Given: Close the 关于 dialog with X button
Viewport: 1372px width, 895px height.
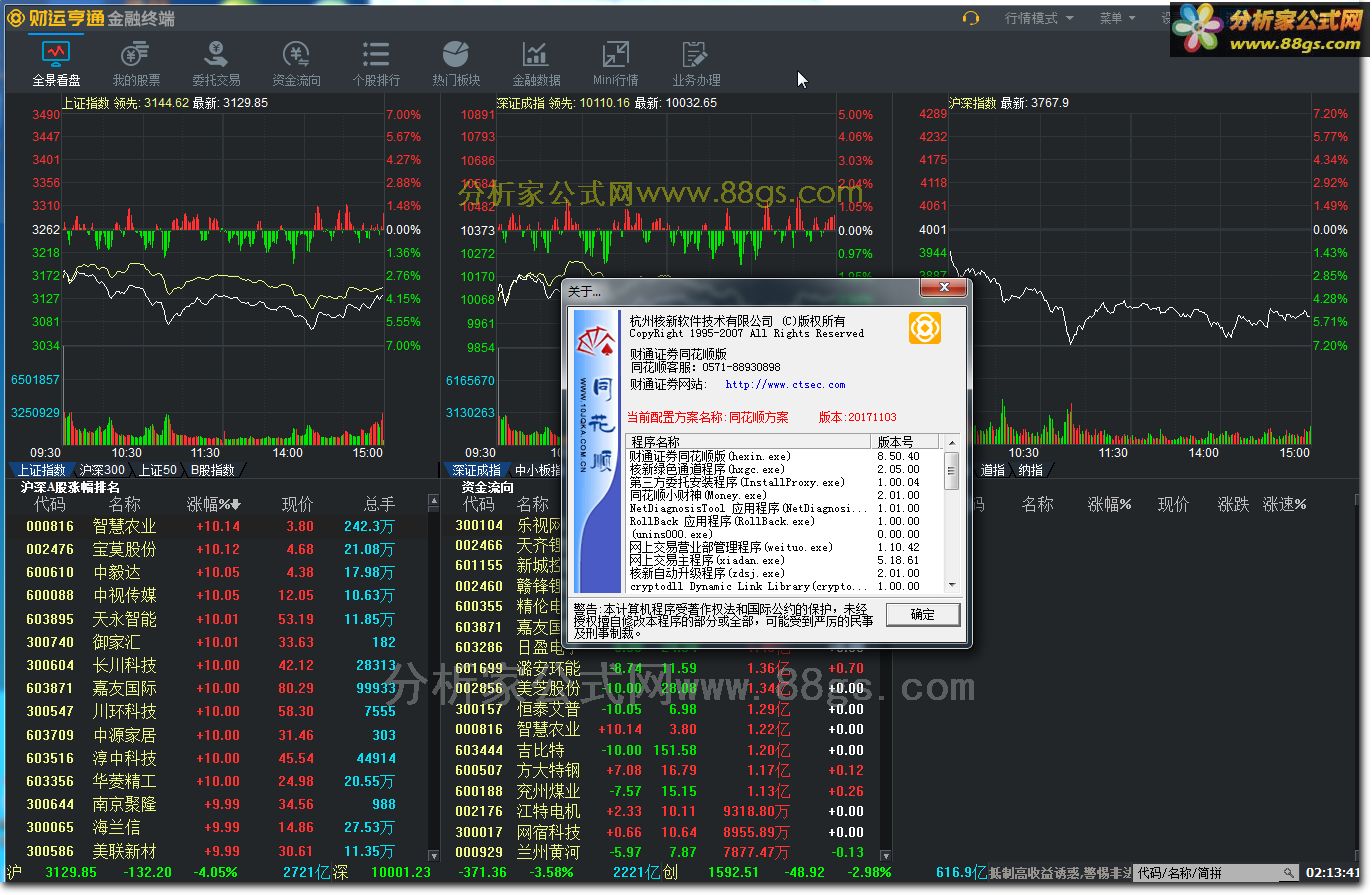Looking at the screenshot, I should pyautogui.click(x=944, y=288).
